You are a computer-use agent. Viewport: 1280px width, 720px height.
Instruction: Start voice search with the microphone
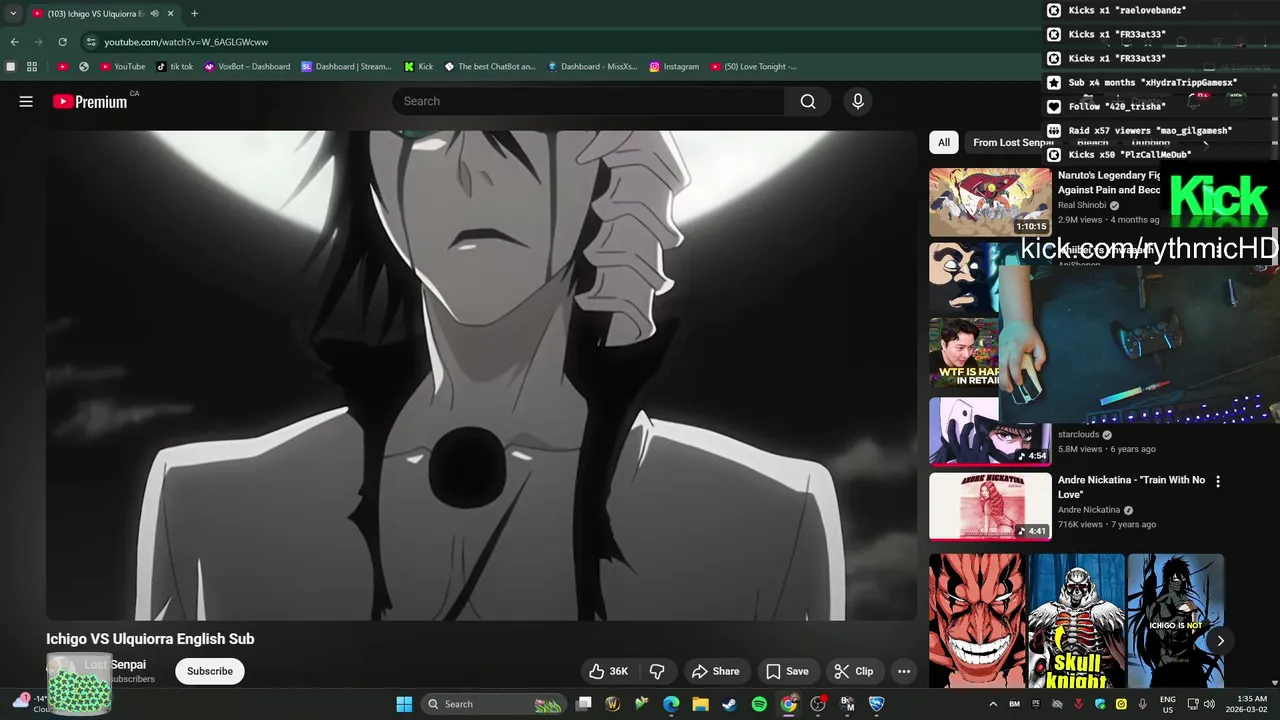[x=857, y=101]
